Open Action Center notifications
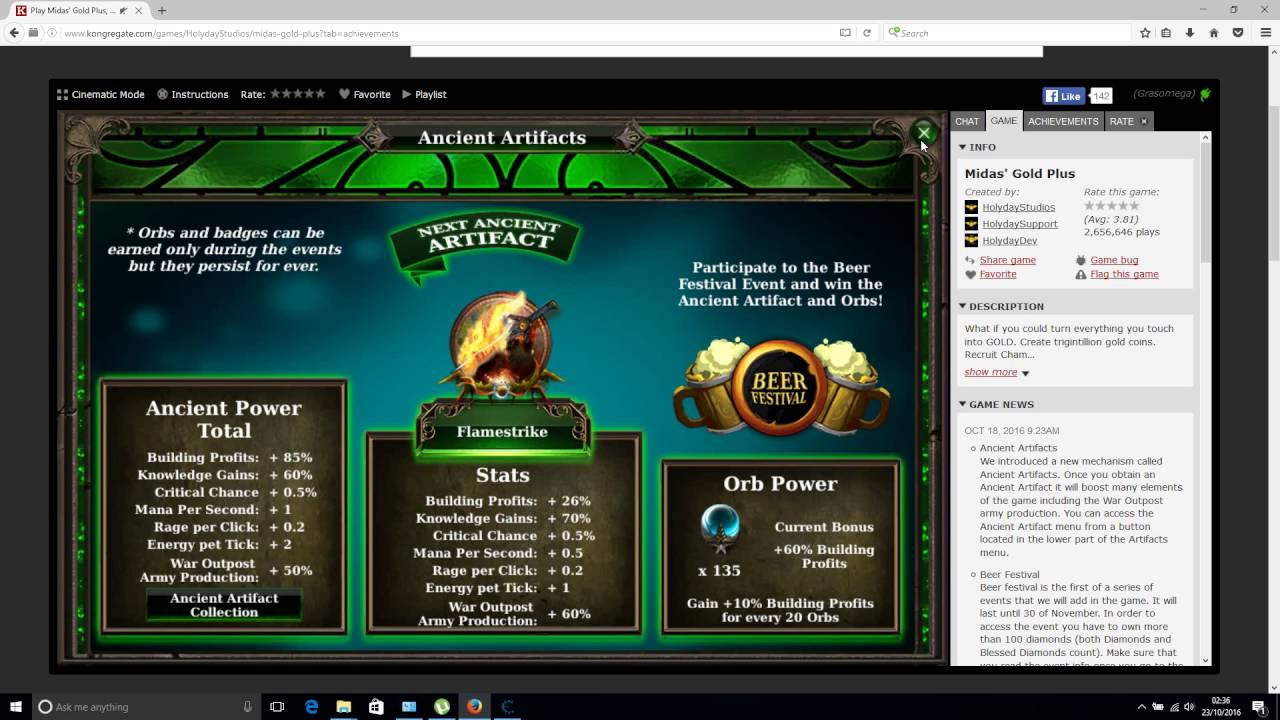Image resolution: width=1280 pixels, height=720 pixels. coord(1259,707)
